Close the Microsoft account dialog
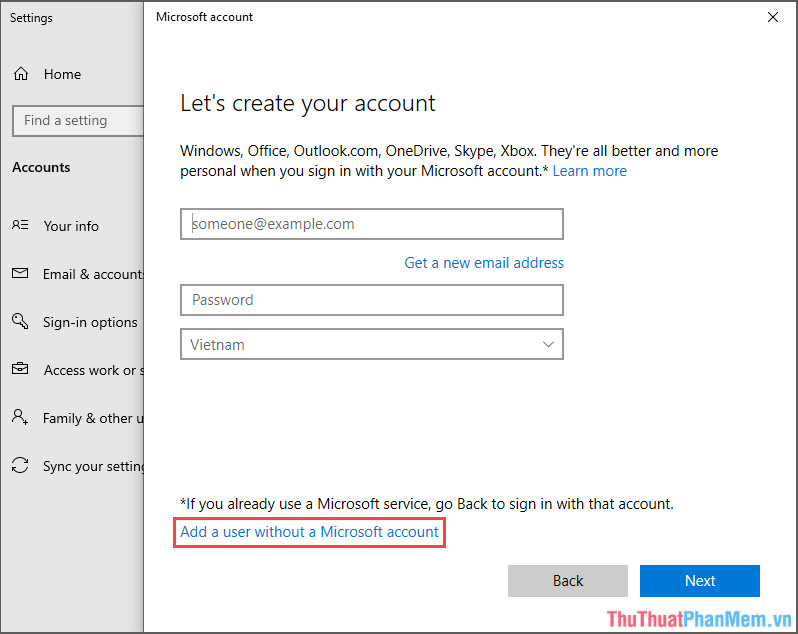The height and width of the screenshot is (634, 798). pos(773,17)
